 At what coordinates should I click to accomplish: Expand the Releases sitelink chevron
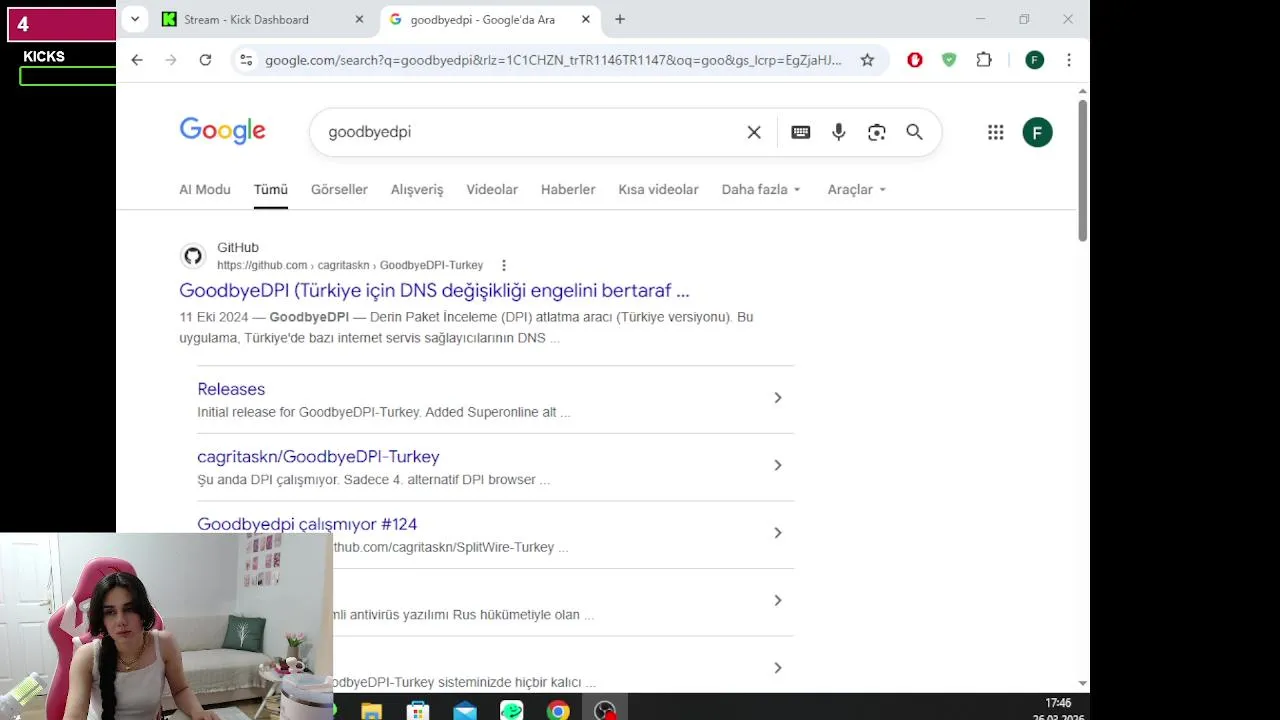coord(777,398)
